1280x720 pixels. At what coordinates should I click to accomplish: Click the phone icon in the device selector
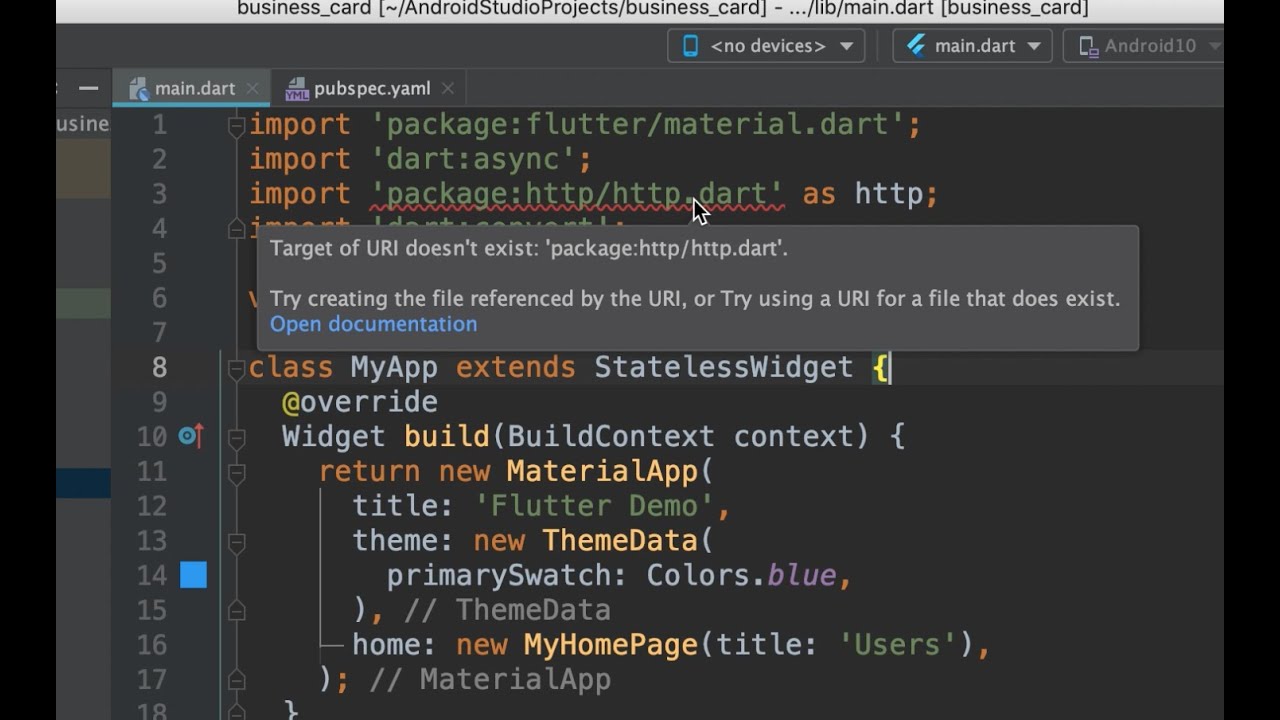click(x=690, y=46)
